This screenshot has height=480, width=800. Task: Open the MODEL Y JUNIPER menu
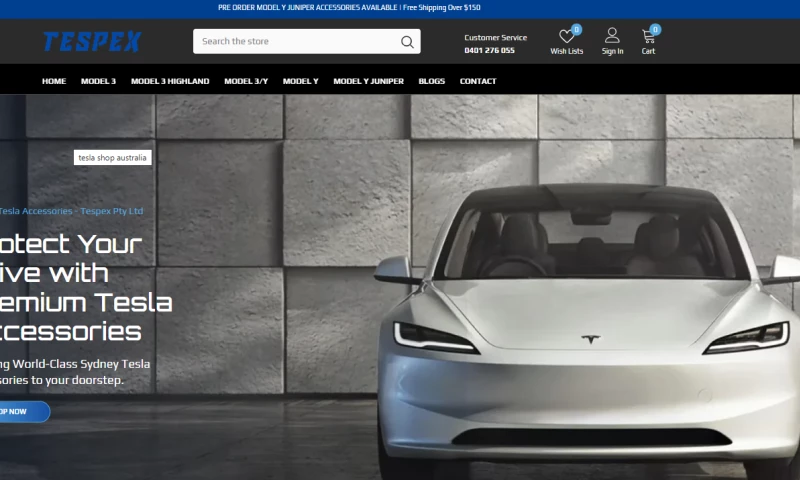[x=368, y=81]
